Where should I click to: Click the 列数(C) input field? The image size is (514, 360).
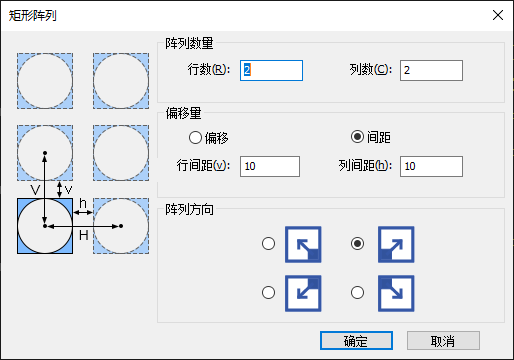click(x=431, y=70)
